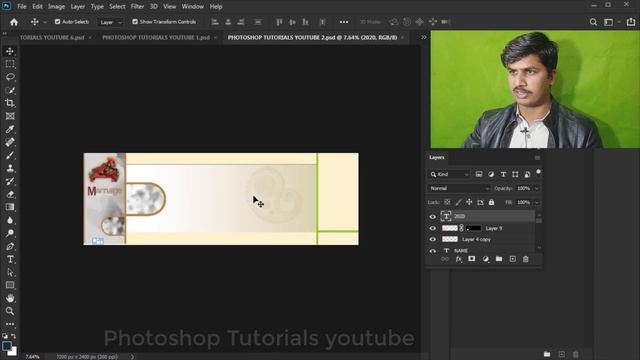This screenshot has width=640, height=360.
Task: Toggle Show Transform Controls checkbox
Action: pos(135,22)
